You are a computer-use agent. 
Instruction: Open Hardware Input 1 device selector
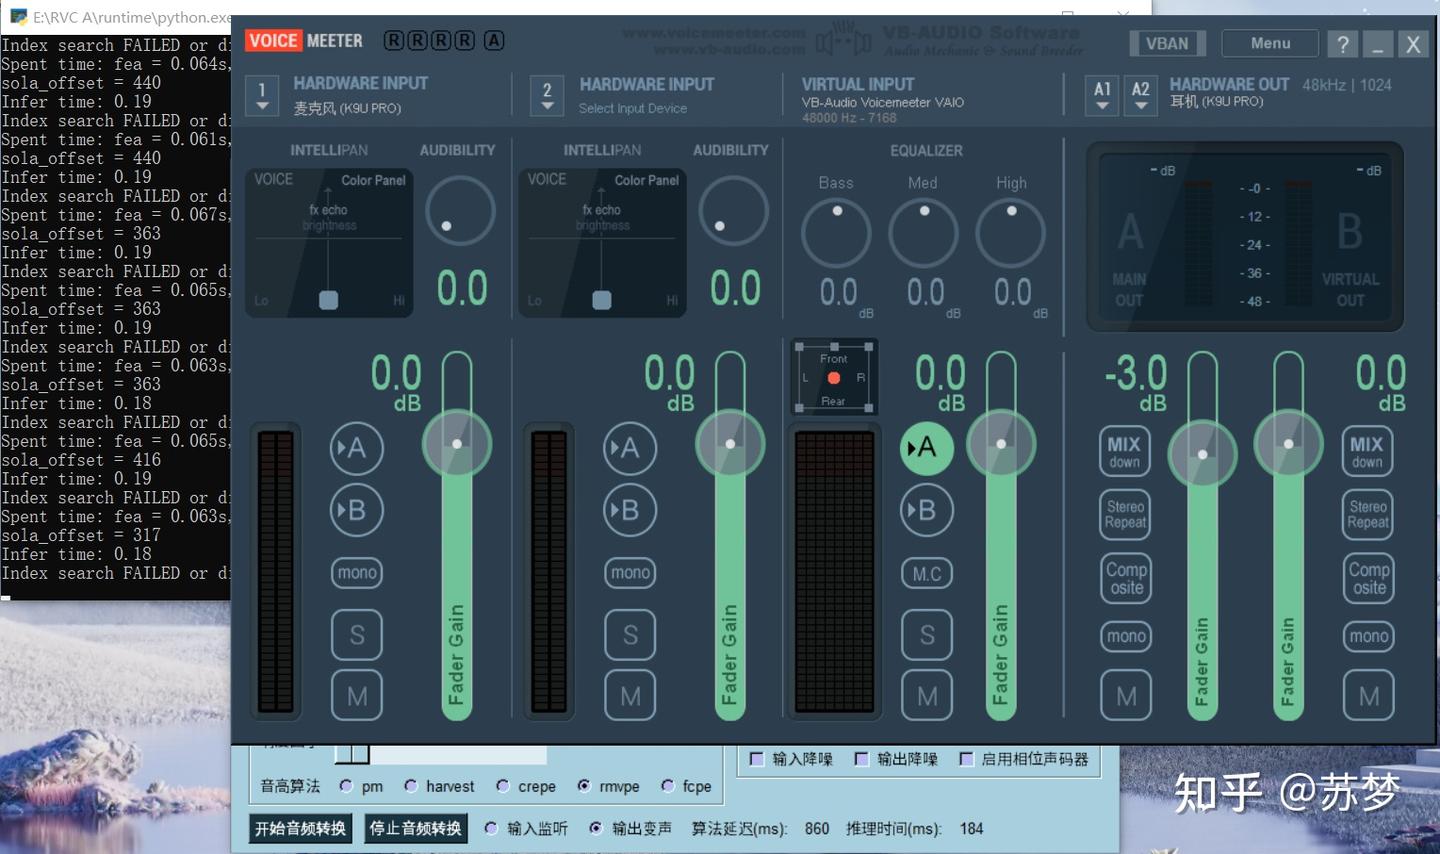tap(262, 96)
